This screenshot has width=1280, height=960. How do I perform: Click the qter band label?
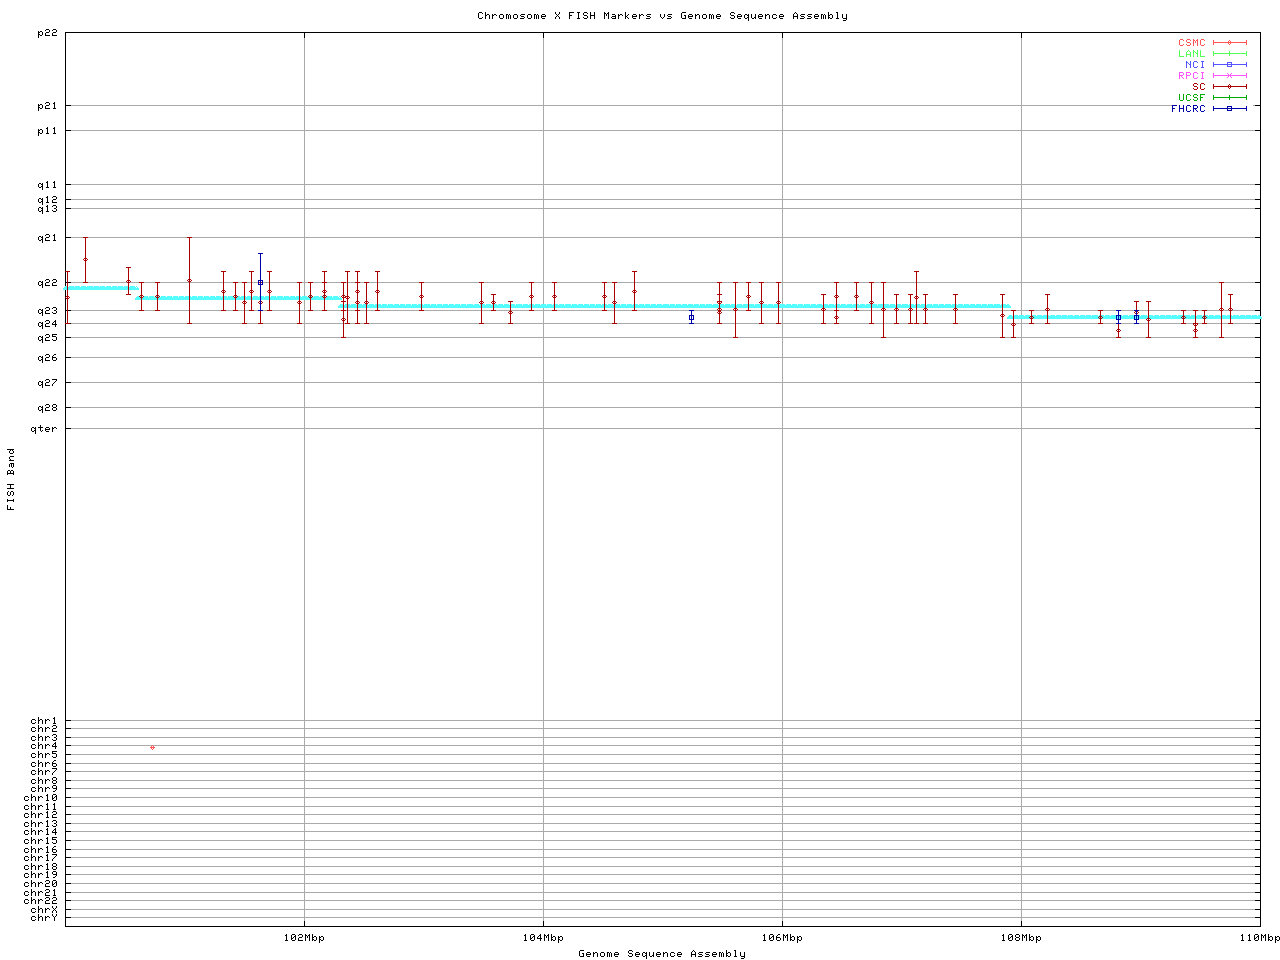(44, 429)
